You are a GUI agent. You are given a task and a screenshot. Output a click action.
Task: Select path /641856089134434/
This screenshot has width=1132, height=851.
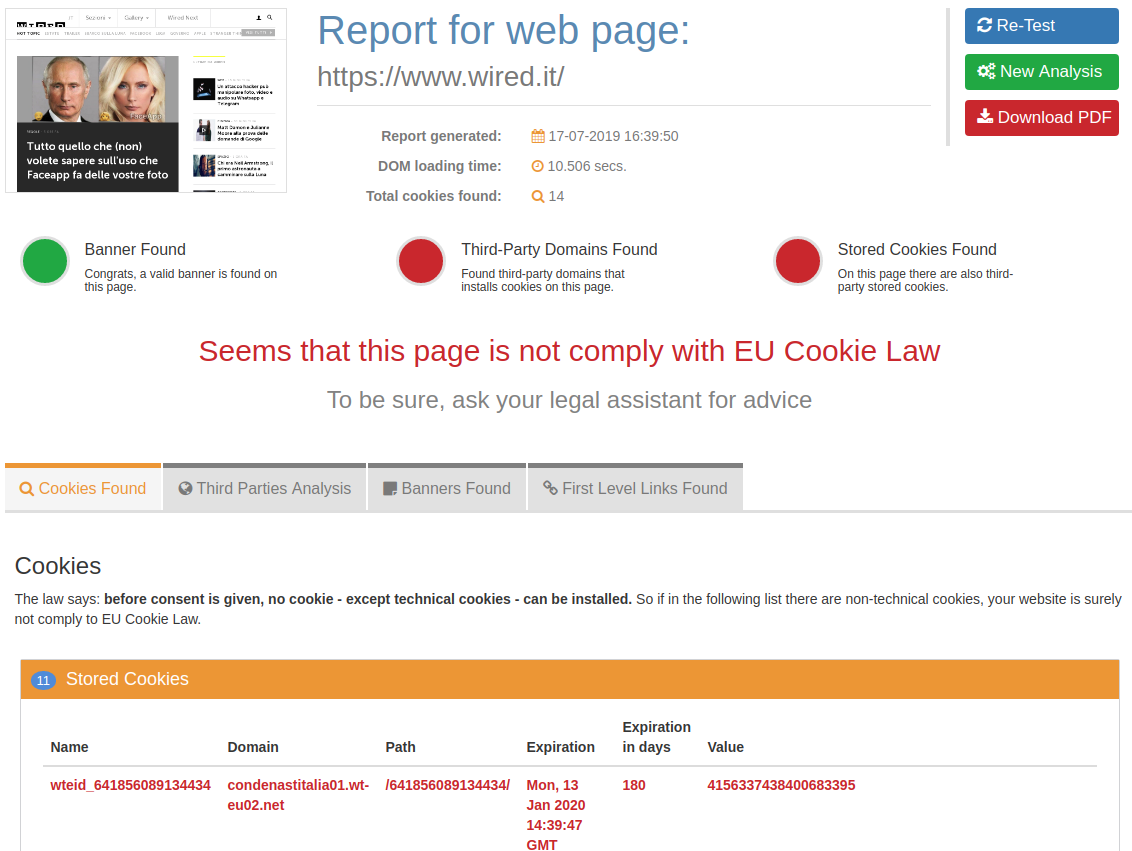tap(448, 785)
